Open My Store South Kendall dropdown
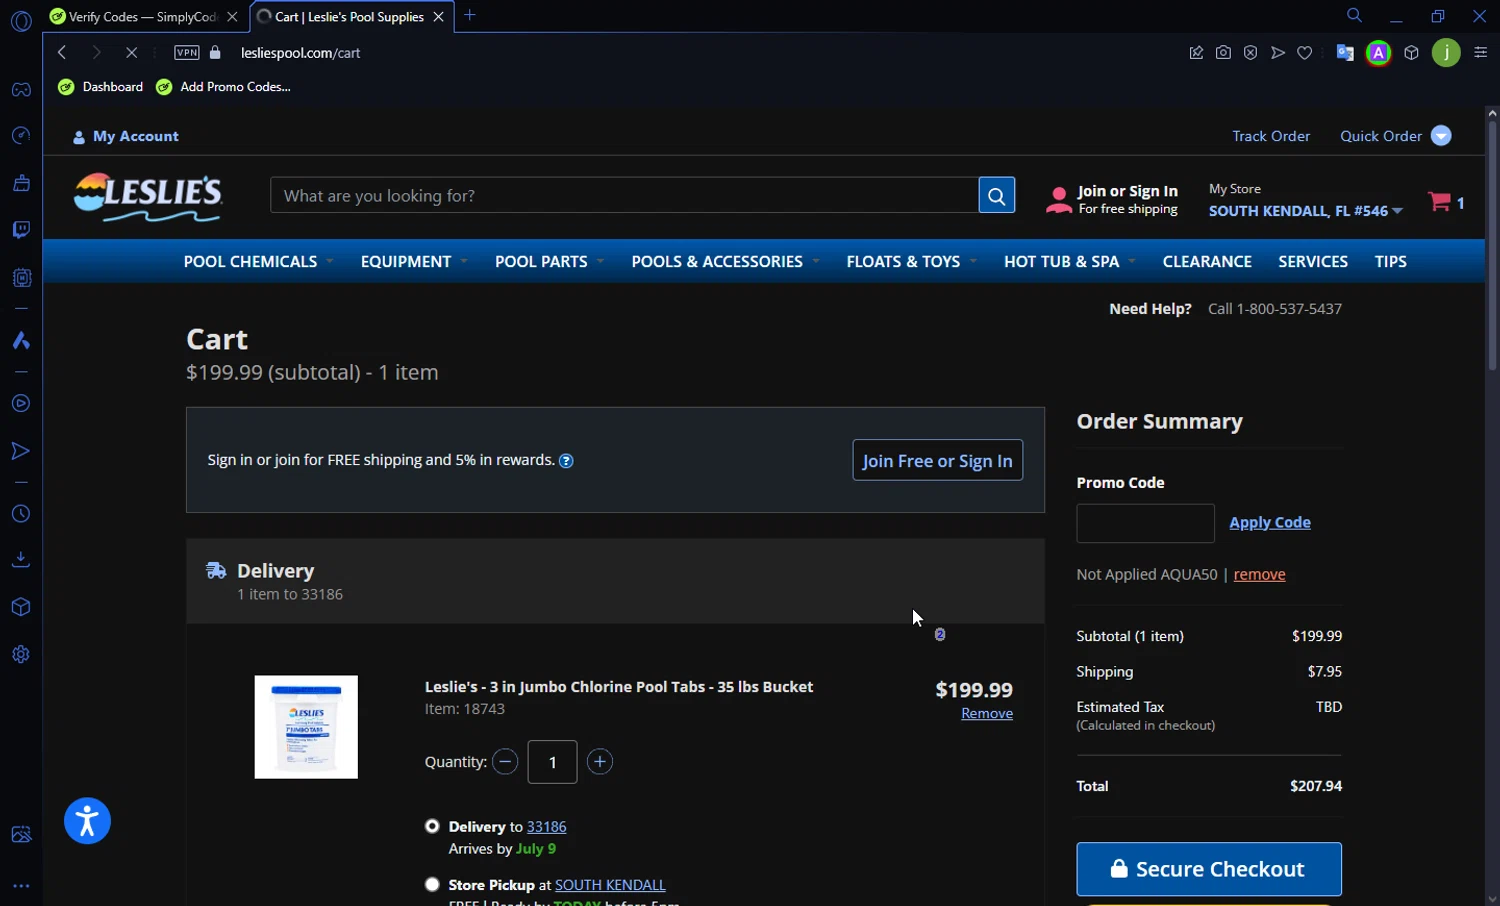Viewport: 1500px width, 906px height. [1305, 211]
